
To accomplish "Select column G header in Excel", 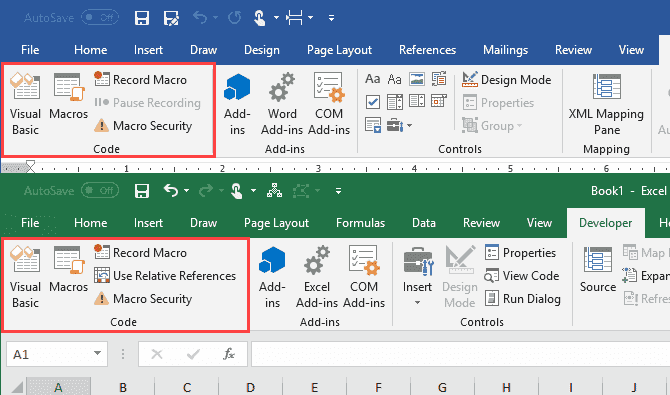I will tap(442, 387).
